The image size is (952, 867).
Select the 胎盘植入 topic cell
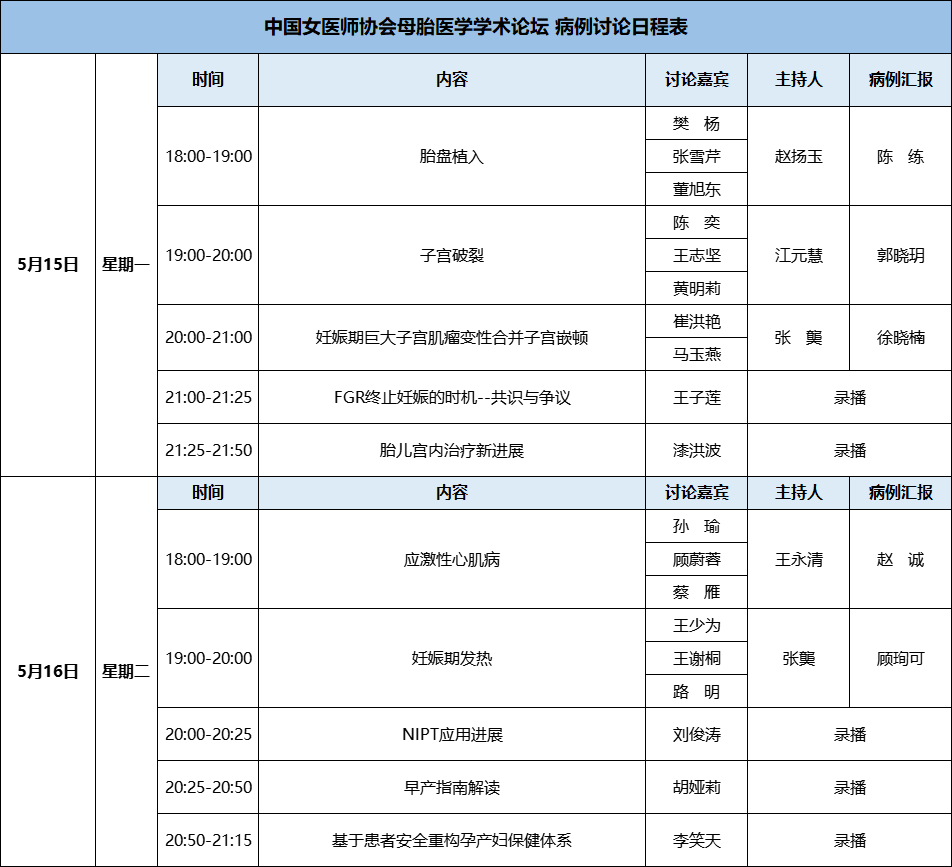click(452, 157)
